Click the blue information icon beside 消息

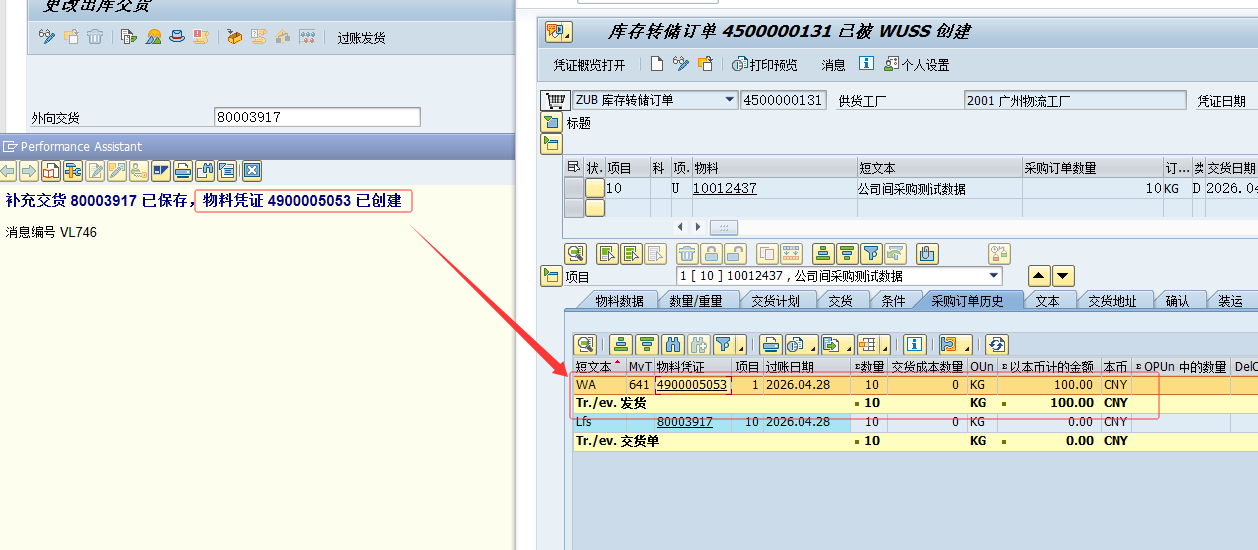coord(866,64)
